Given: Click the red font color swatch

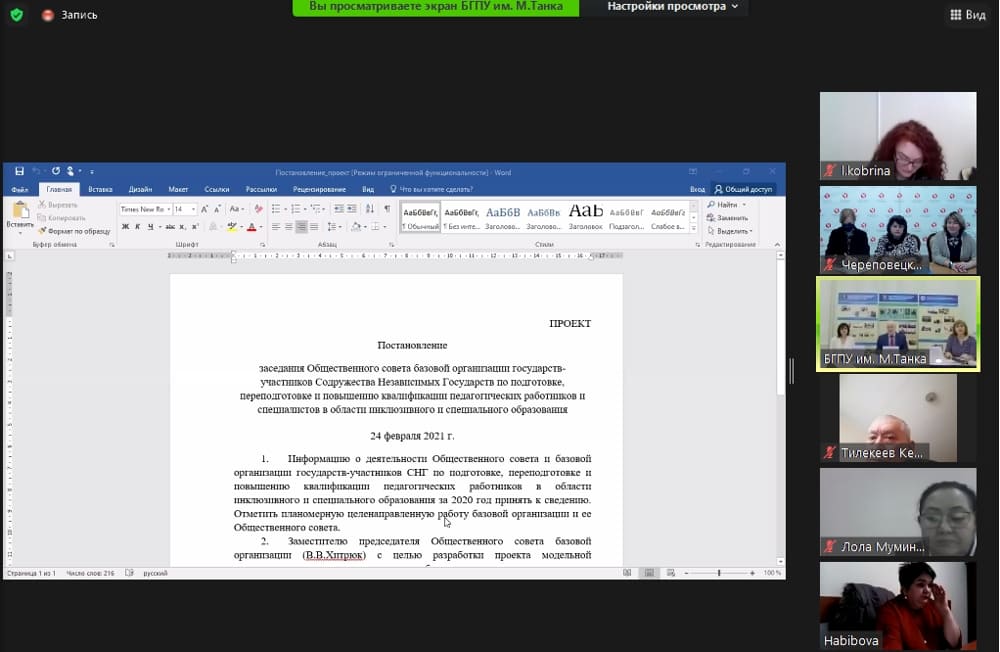Looking at the screenshot, I should pos(252,226).
